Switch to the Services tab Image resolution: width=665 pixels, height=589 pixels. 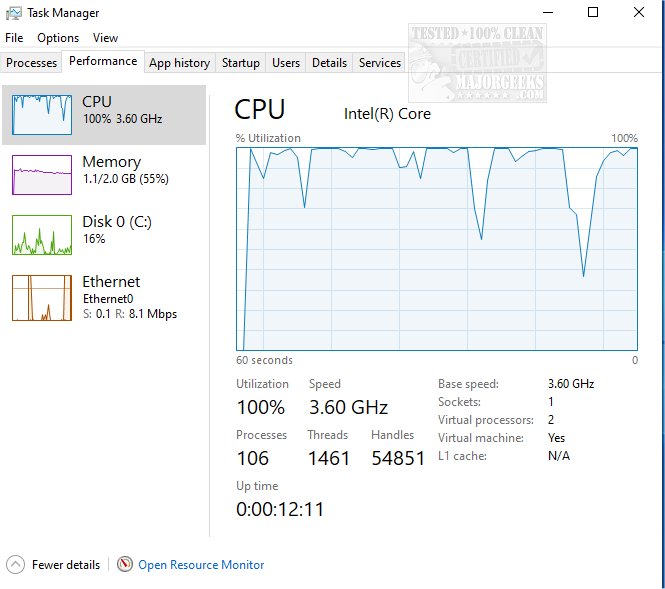(380, 63)
